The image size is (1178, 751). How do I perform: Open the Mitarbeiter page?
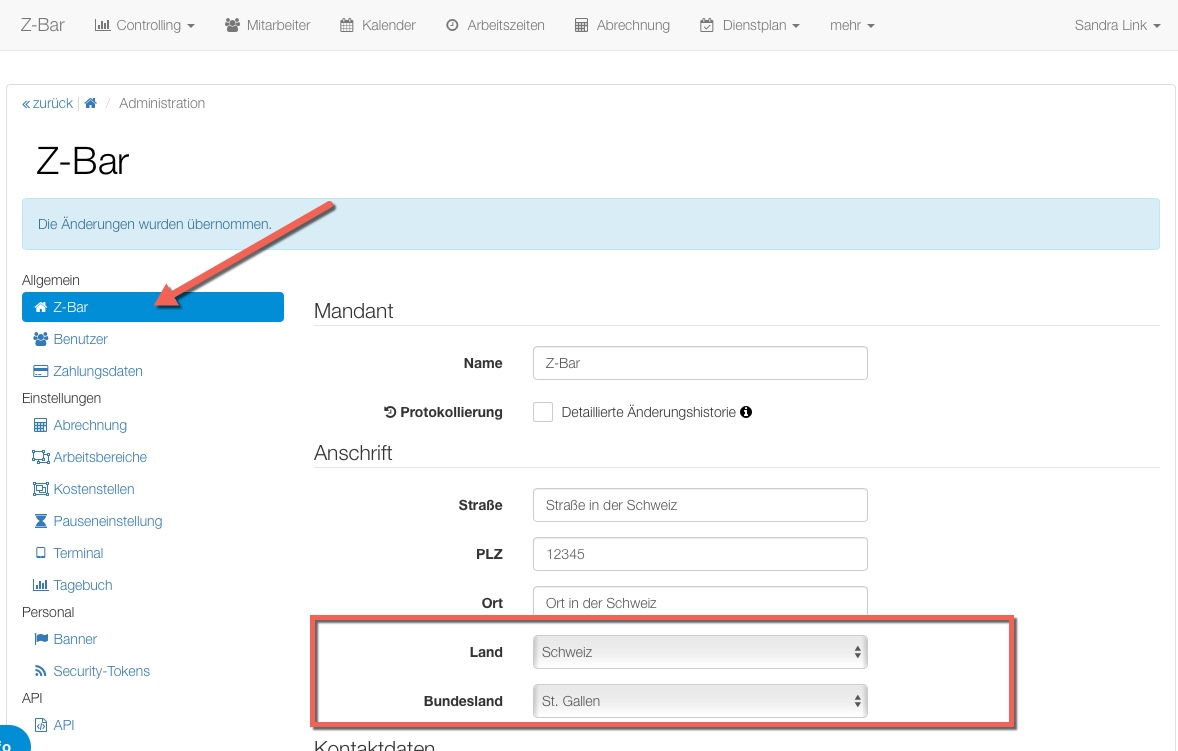[267, 25]
